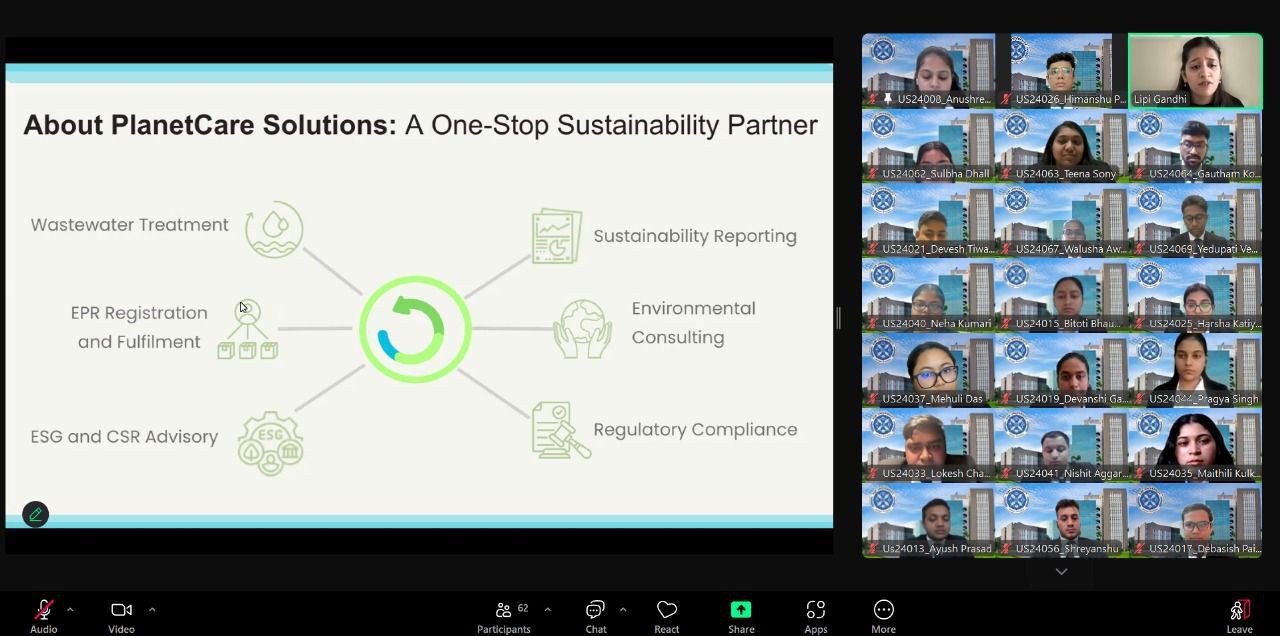
Task: Expand the arrow next to Chat
Action: 623,609
